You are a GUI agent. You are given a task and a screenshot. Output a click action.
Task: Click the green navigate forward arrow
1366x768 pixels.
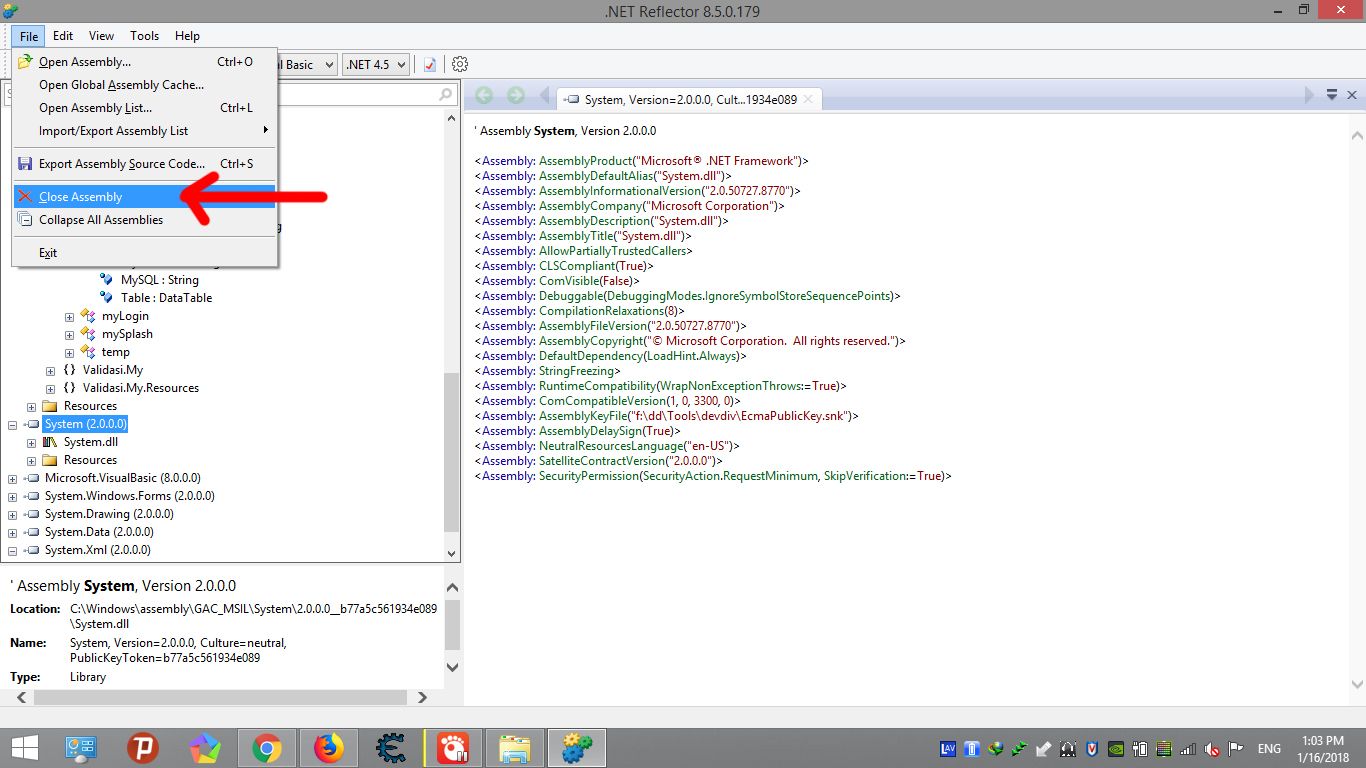click(516, 95)
